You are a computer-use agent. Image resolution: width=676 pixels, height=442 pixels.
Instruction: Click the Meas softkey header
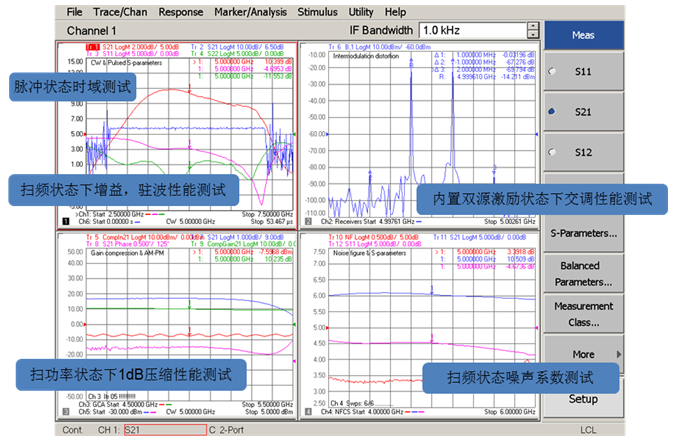[584, 35]
